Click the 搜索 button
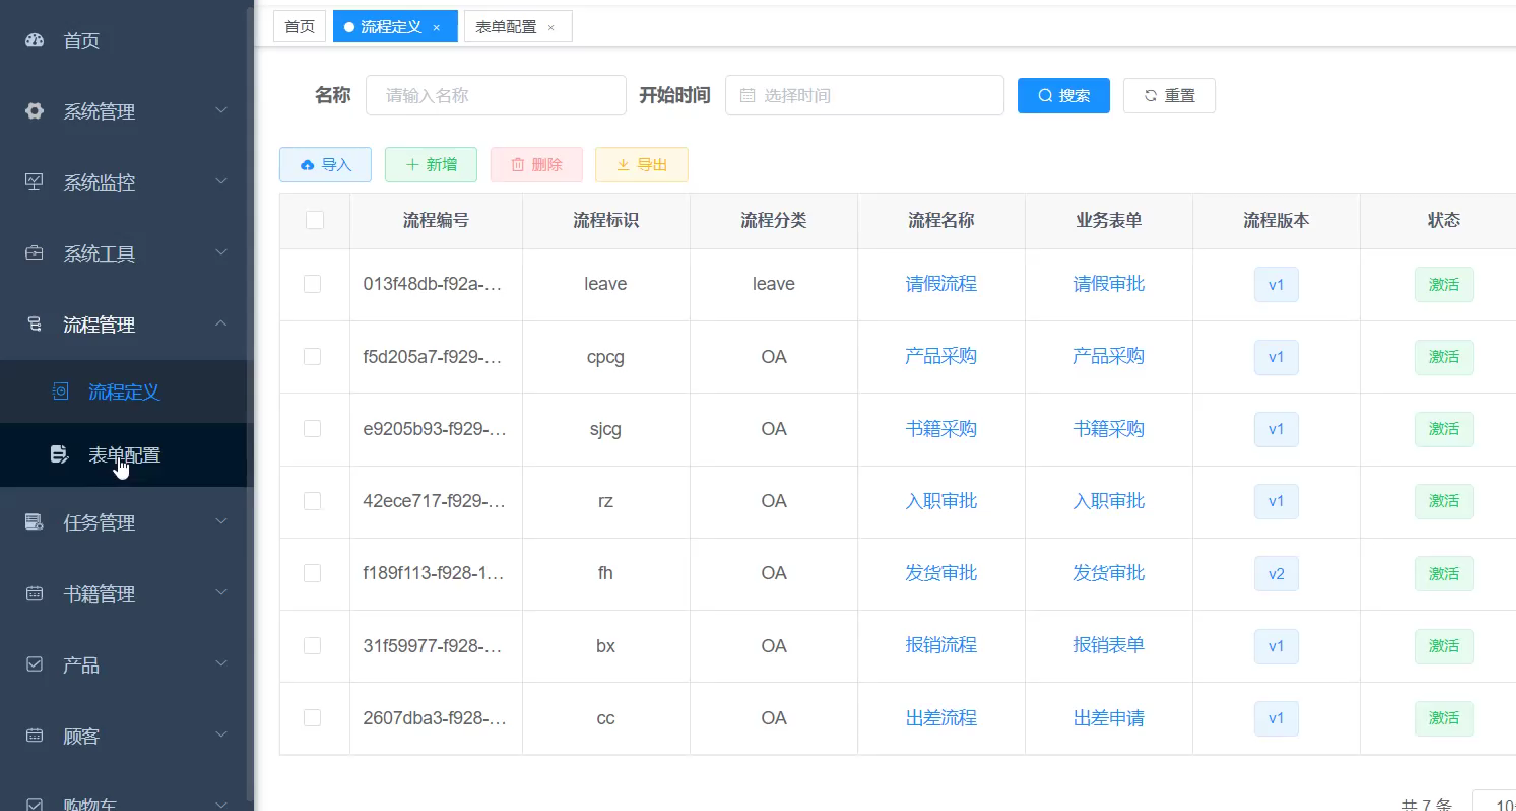This screenshot has width=1516, height=811. click(x=1064, y=95)
